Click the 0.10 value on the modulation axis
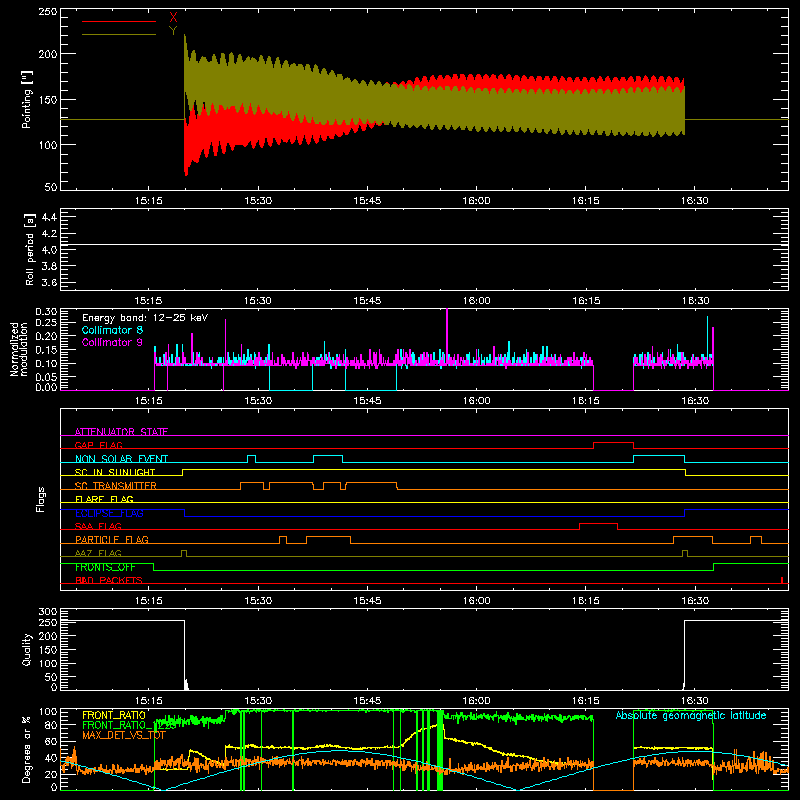This screenshot has width=800, height=800. pos(46,363)
